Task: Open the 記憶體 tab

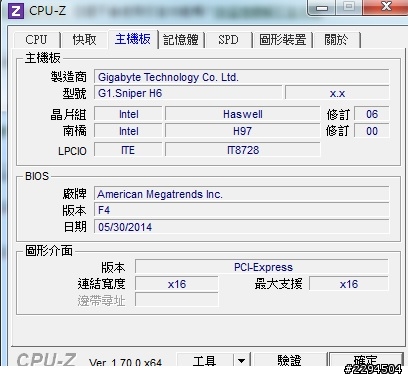Action: [181, 40]
